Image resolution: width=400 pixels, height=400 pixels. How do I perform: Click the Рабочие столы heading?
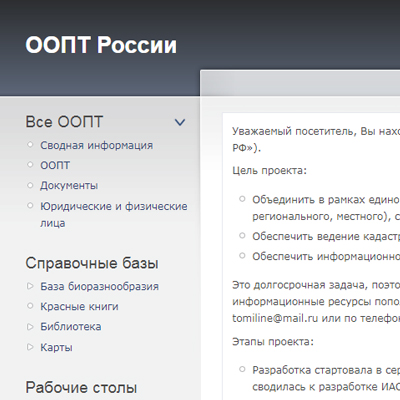click(x=81, y=388)
